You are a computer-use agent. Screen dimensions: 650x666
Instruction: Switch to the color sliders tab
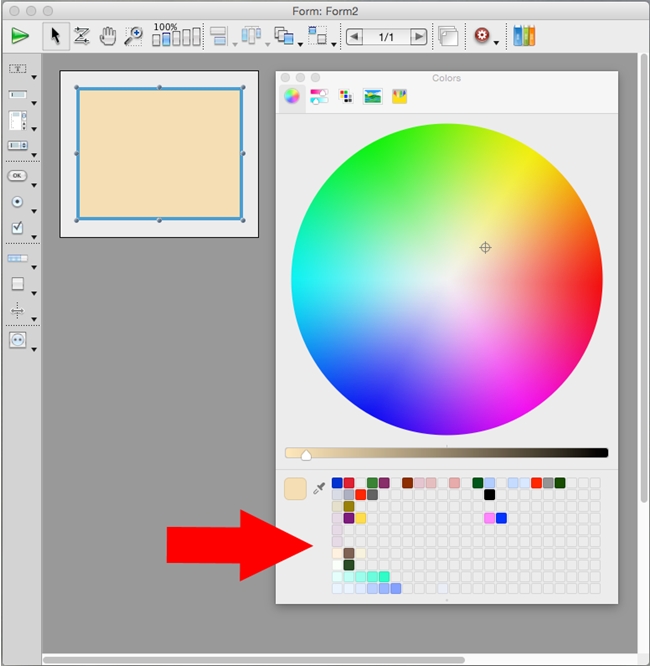(x=319, y=96)
